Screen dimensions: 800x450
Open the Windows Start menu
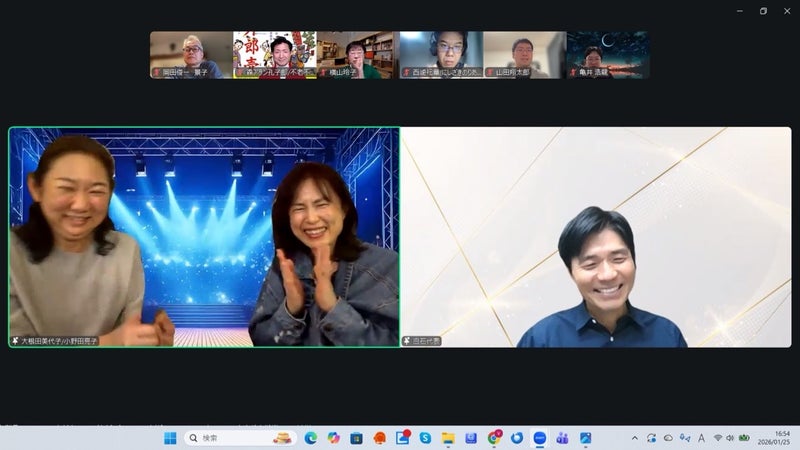click(170, 438)
